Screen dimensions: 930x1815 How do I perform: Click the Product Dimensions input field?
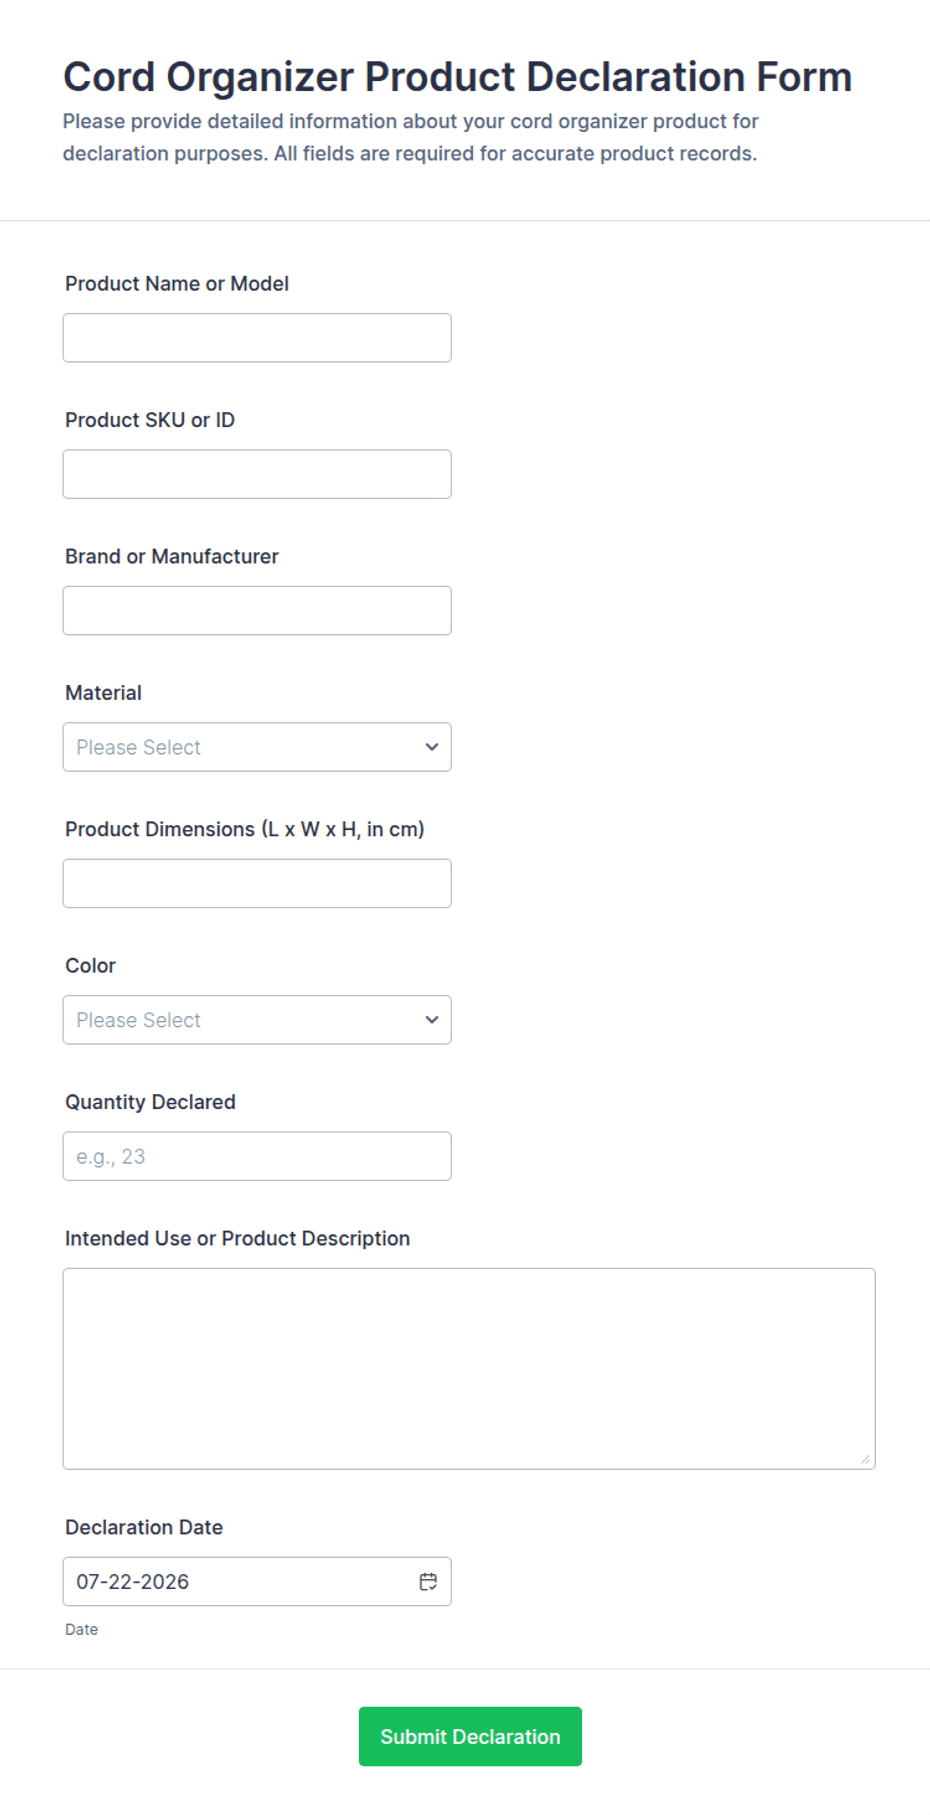tap(257, 883)
